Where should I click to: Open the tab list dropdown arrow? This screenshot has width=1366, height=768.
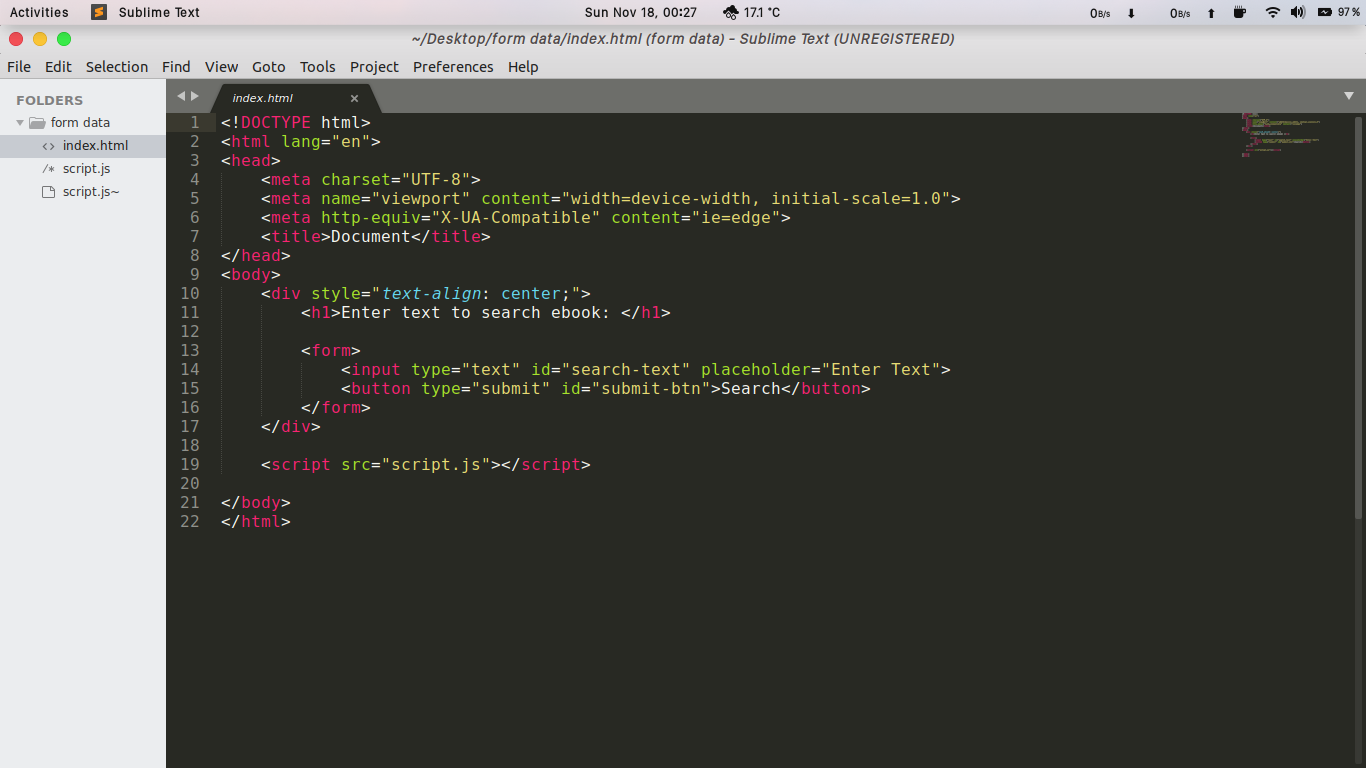(1349, 96)
